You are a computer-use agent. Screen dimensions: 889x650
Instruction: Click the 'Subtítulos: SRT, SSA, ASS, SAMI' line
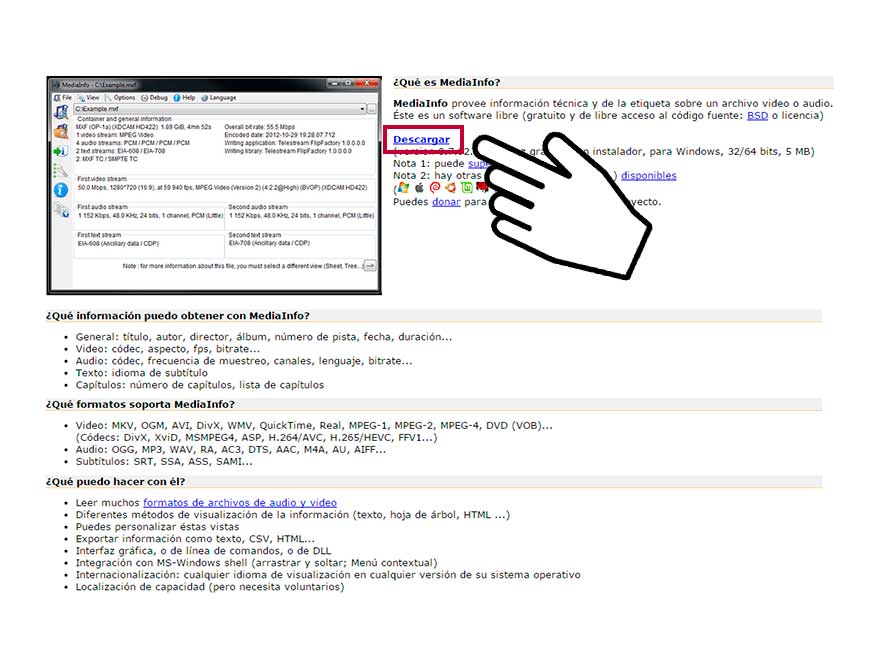tap(164, 462)
